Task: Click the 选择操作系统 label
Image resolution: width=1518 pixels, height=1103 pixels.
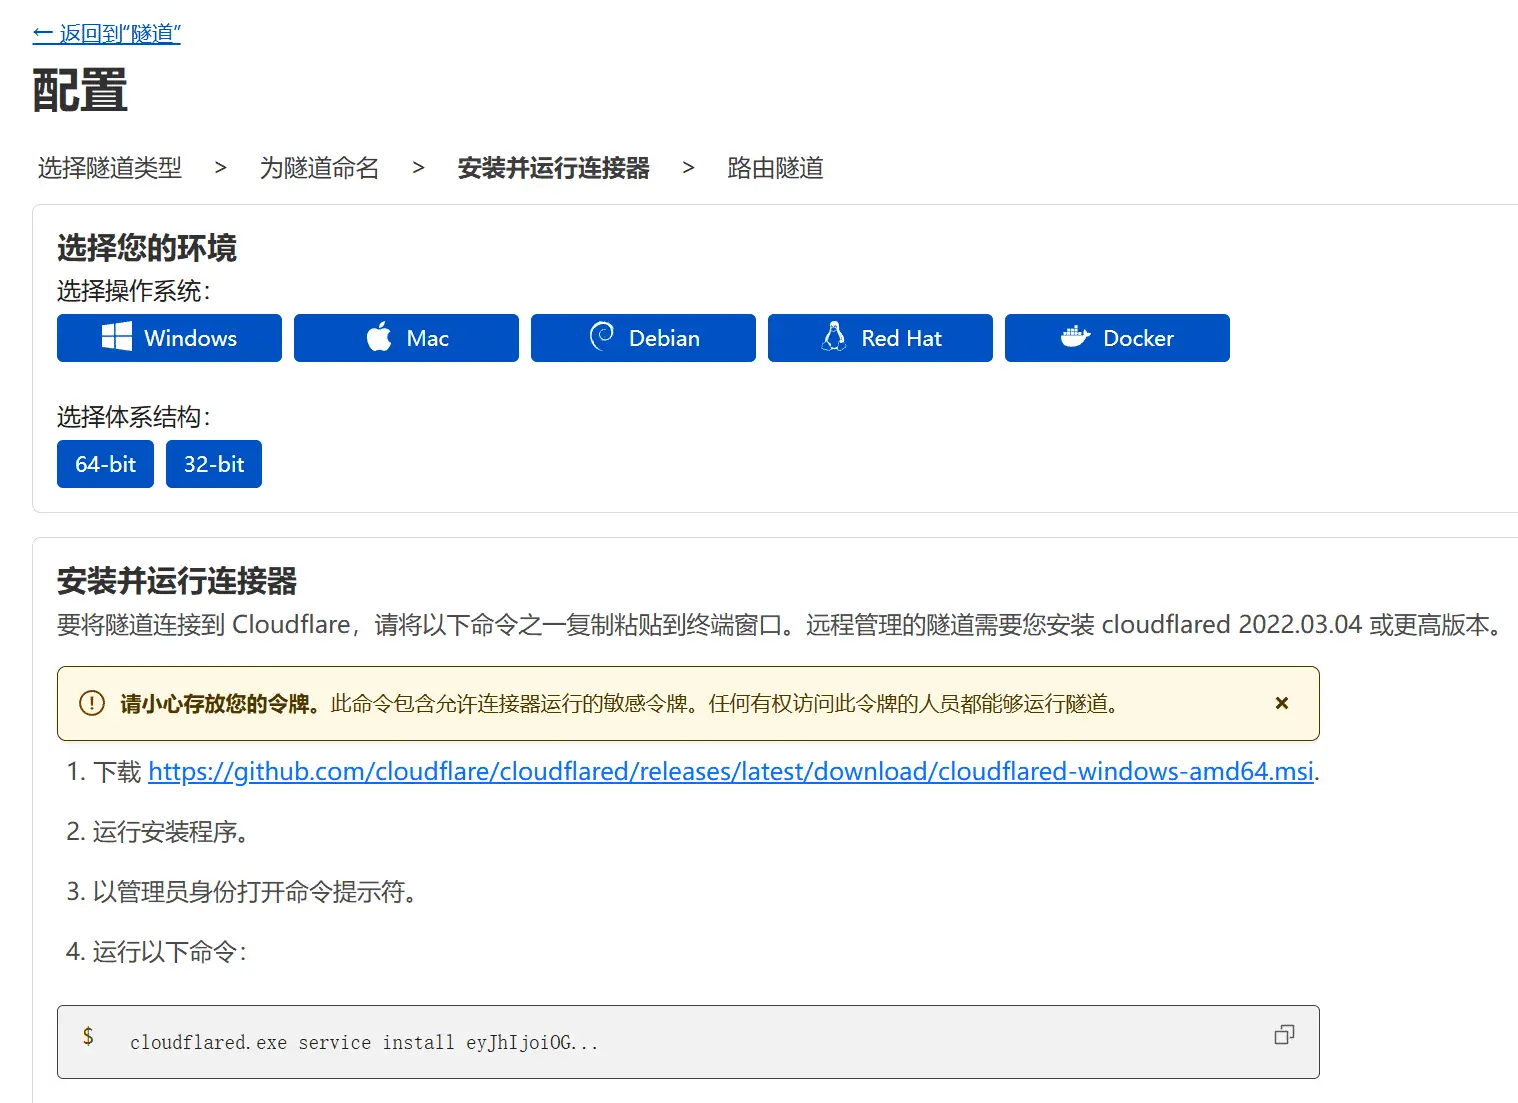Action: click(134, 291)
